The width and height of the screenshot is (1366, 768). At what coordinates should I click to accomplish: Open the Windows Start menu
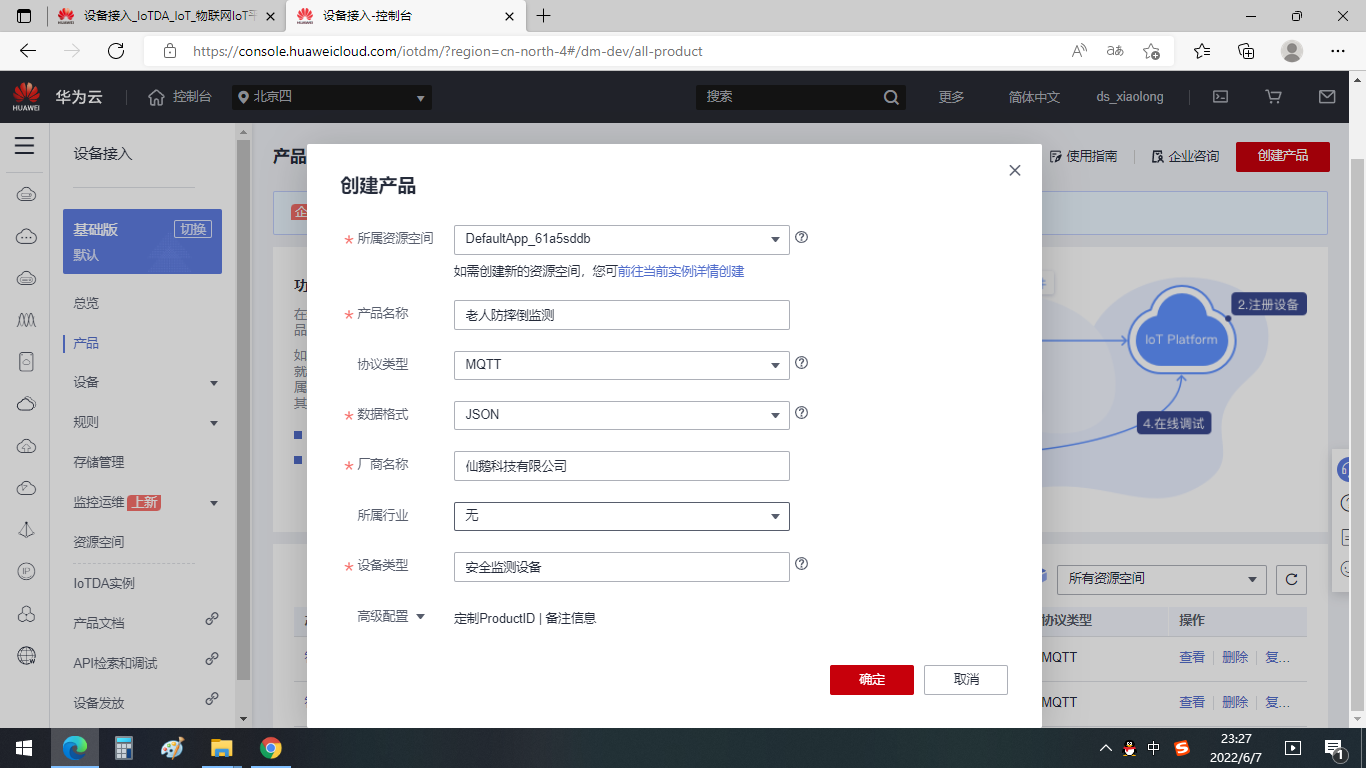click(24, 748)
